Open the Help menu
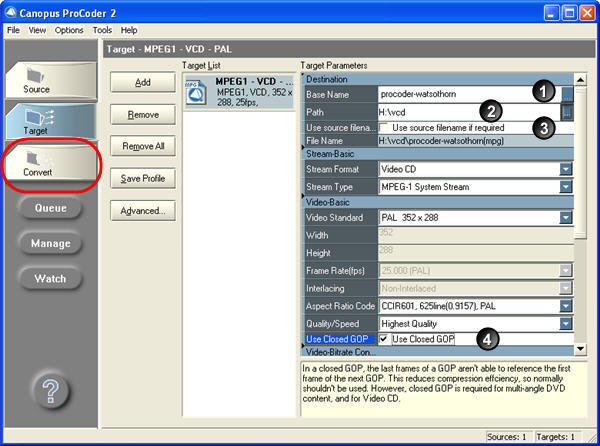Viewport: 600px width, 446px height. pyautogui.click(x=129, y=30)
